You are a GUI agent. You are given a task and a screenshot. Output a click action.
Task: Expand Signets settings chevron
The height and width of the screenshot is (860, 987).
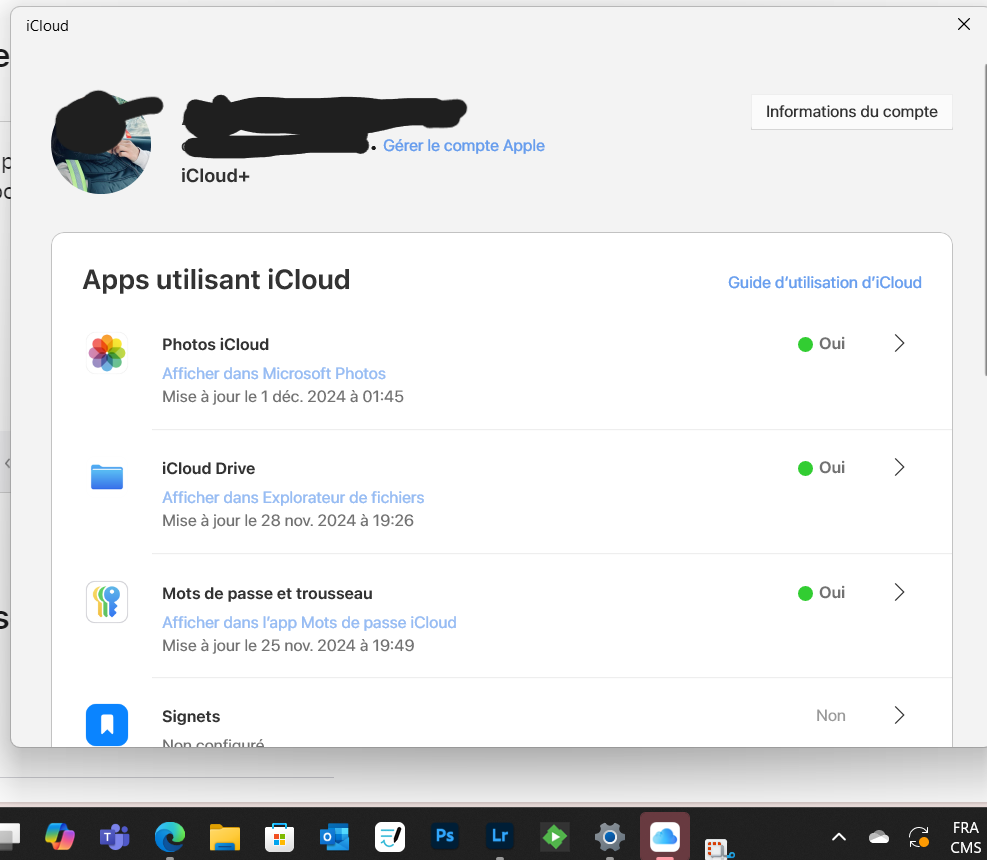[x=899, y=715]
